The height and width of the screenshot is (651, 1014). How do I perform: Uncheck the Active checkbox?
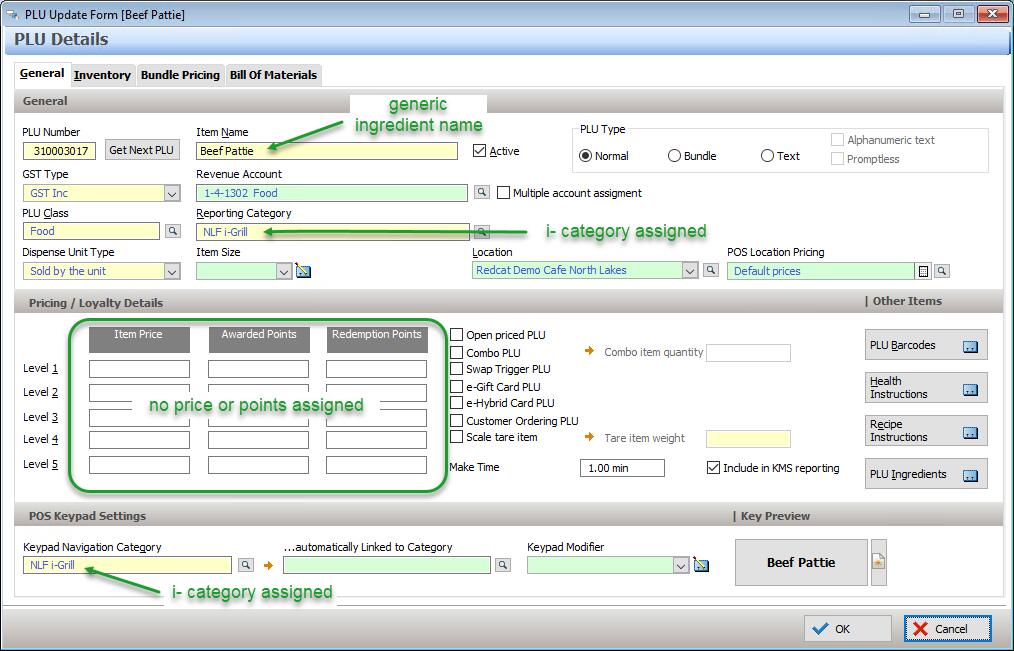[480, 151]
